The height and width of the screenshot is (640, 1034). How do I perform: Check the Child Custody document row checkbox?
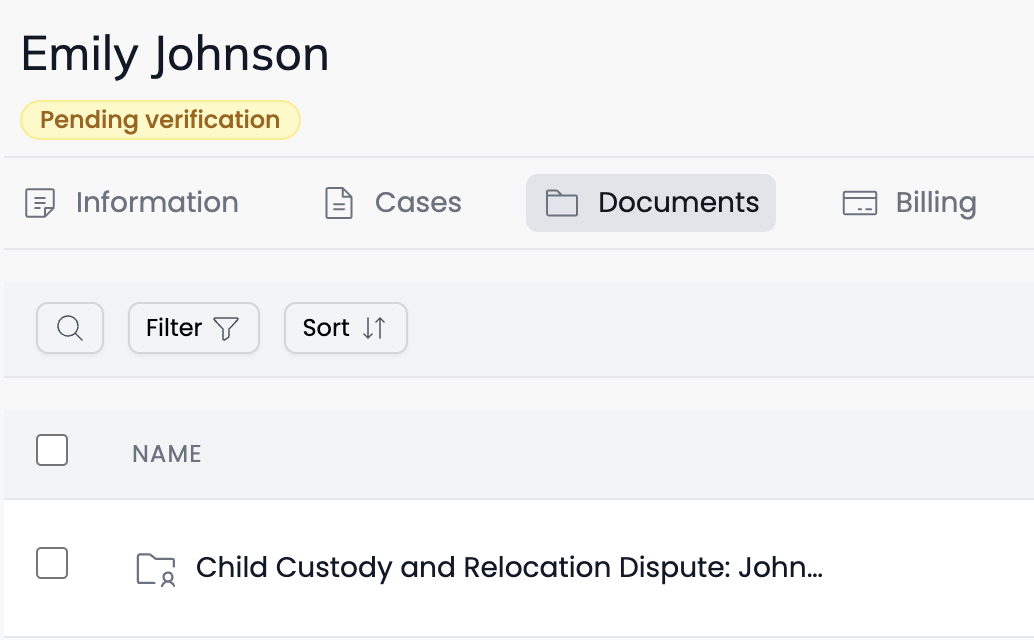click(52, 563)
